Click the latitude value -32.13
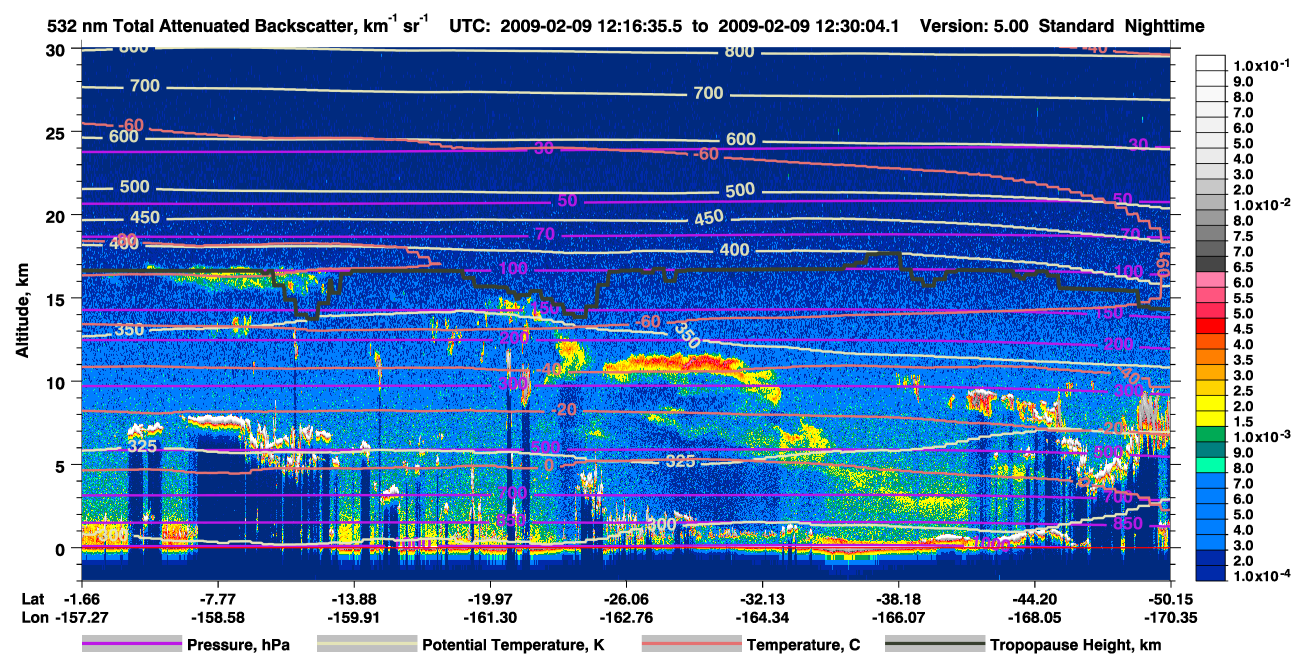 [x=762, y=598]
